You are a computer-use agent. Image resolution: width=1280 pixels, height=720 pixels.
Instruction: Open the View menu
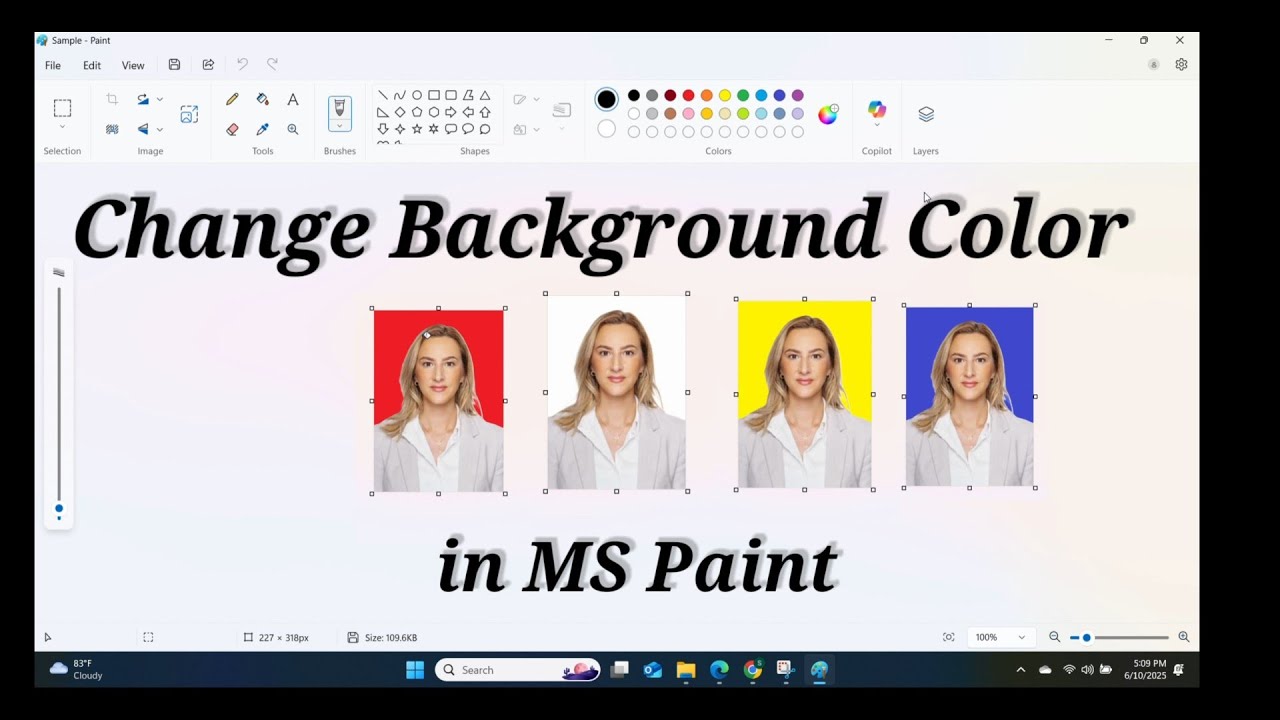[133, 65]
